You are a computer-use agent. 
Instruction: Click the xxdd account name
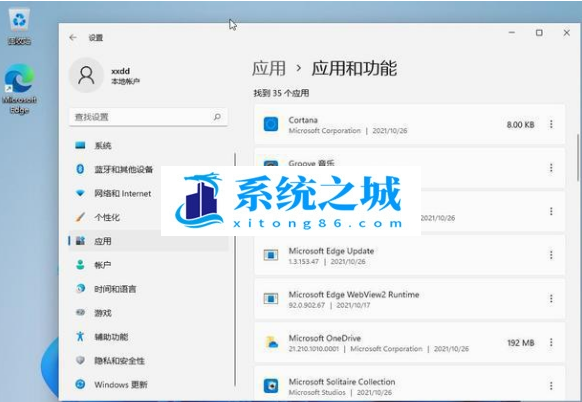point(120,71)
